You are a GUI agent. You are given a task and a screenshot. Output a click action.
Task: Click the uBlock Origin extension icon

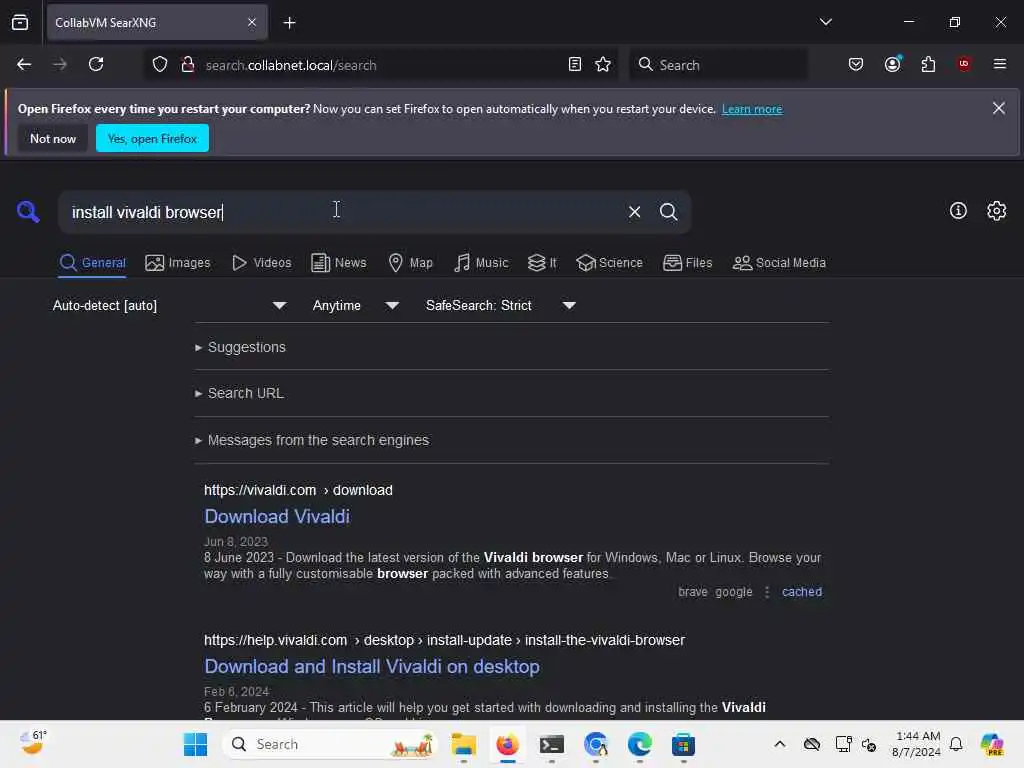point(964,64)
